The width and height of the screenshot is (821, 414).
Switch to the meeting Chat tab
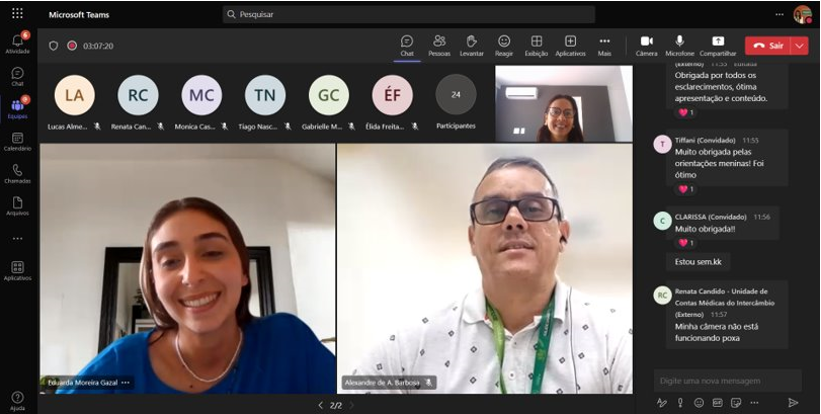(x=407, y=44)
